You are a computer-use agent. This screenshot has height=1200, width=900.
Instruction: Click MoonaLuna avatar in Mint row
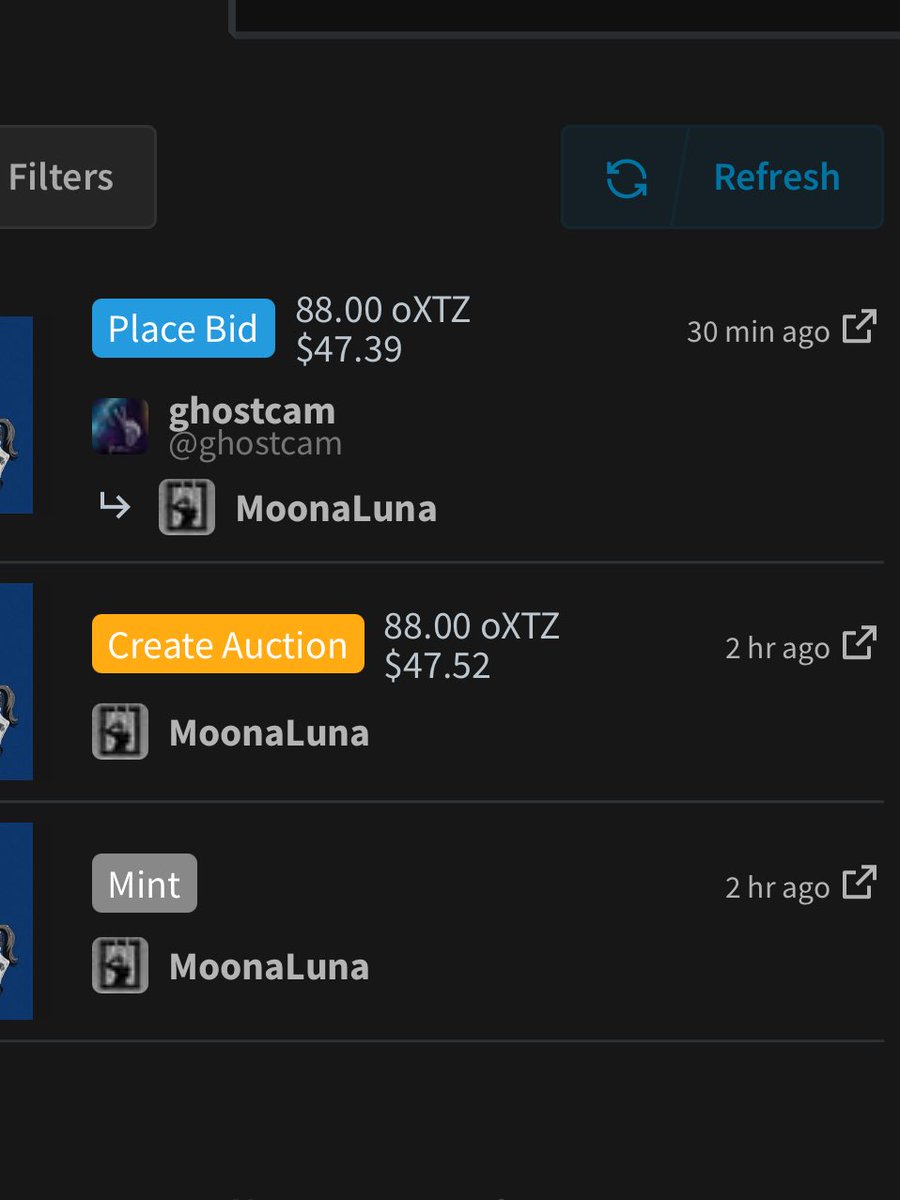click(120, 966)
